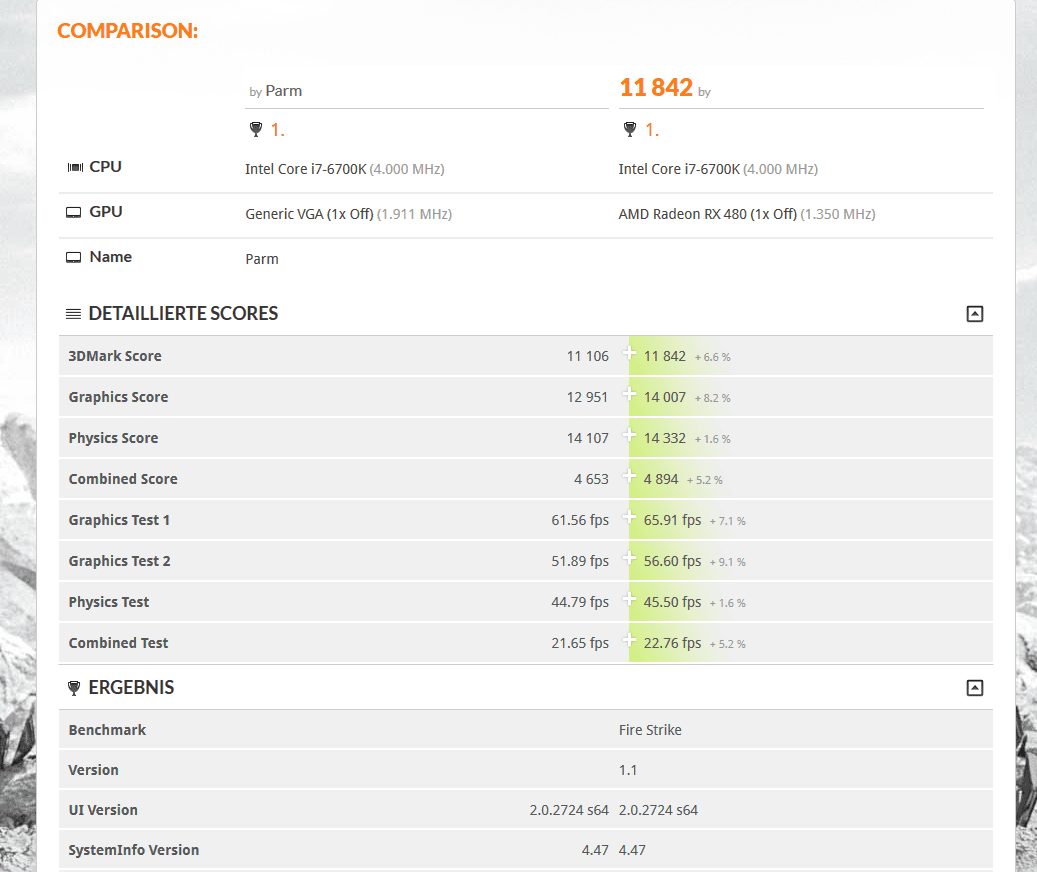Image resolution: width=1037 pixels, height=872 pixels.
Task: Click the trophy icon beside Ergebnis
Action: [74, 688]
